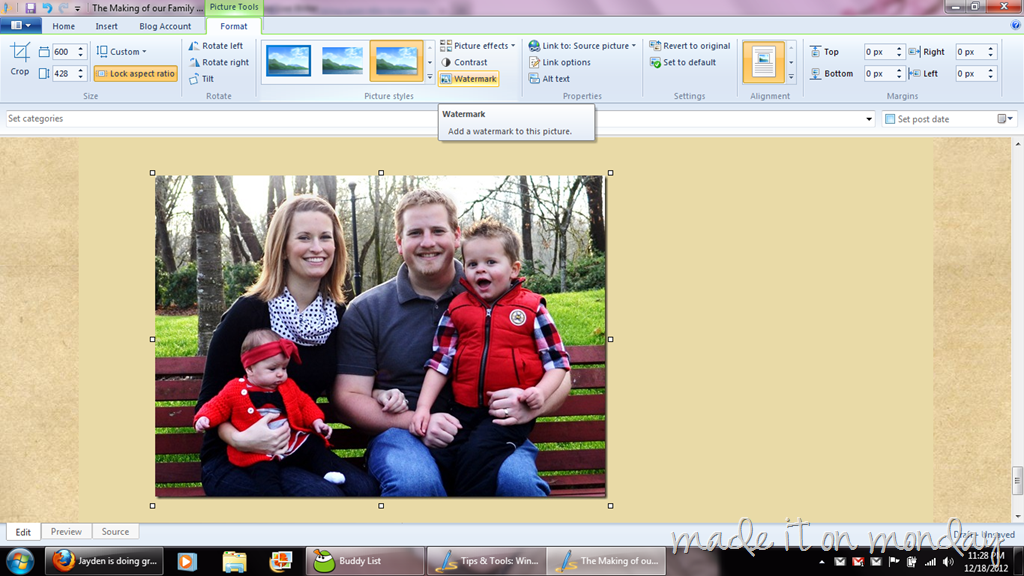Screen dimensions: 1024x576
Task: Open Link options
Action: 560,63
